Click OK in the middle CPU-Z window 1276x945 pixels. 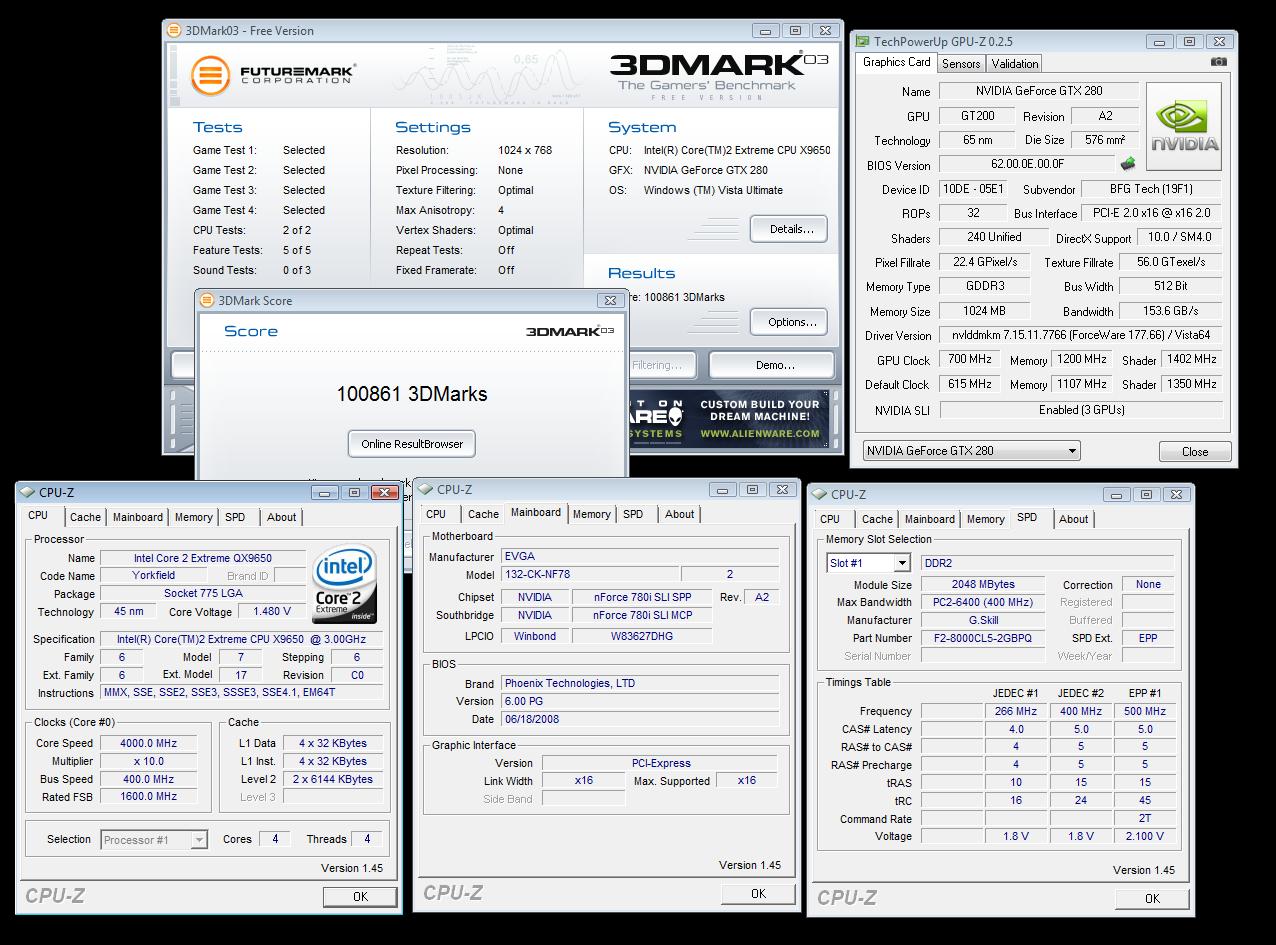coord(758,894)
